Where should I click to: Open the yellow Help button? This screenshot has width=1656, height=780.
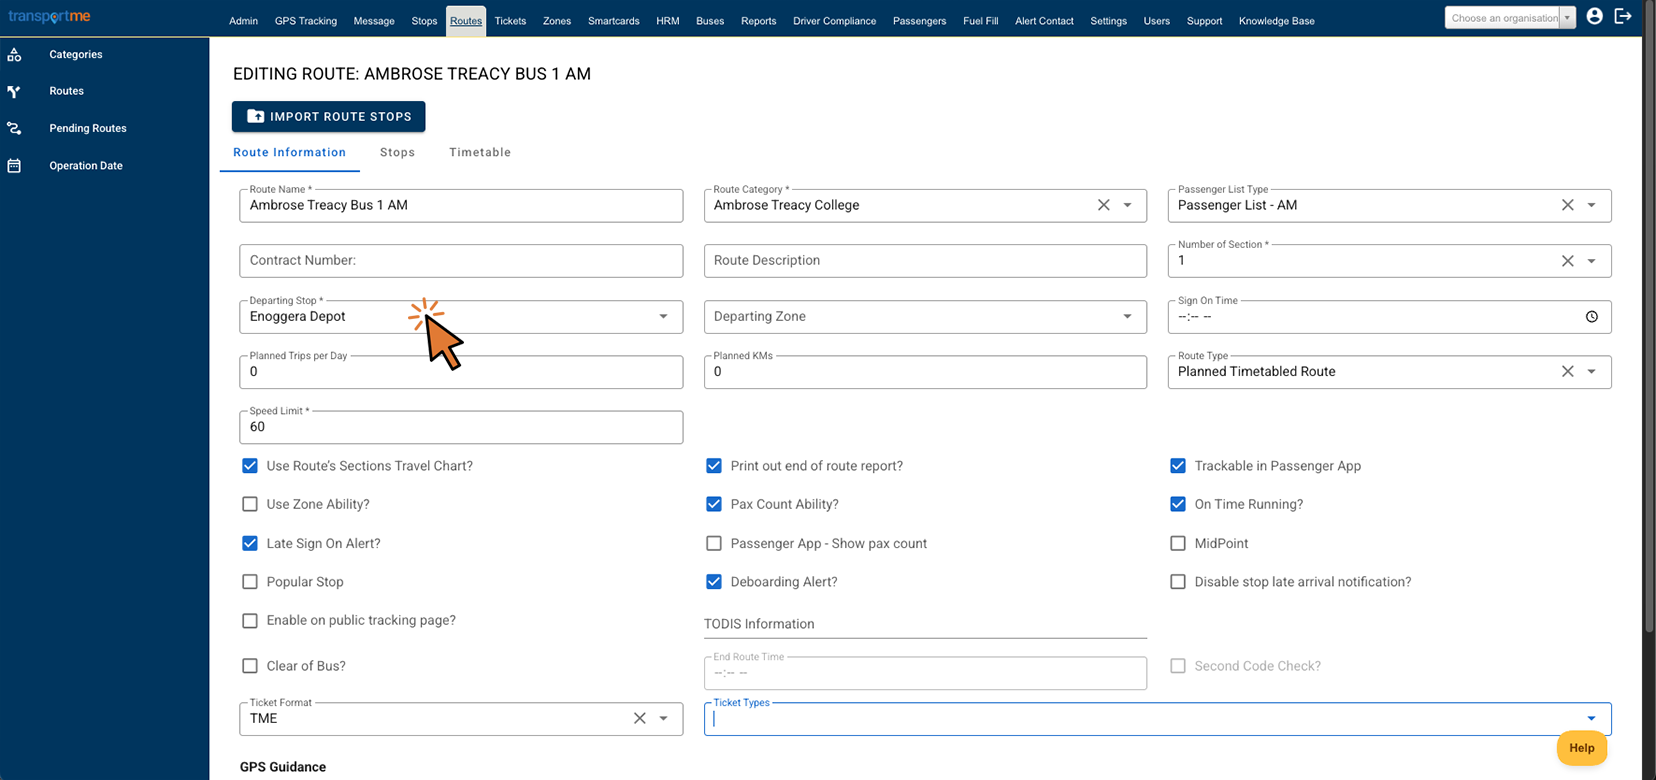[1582, 748]
